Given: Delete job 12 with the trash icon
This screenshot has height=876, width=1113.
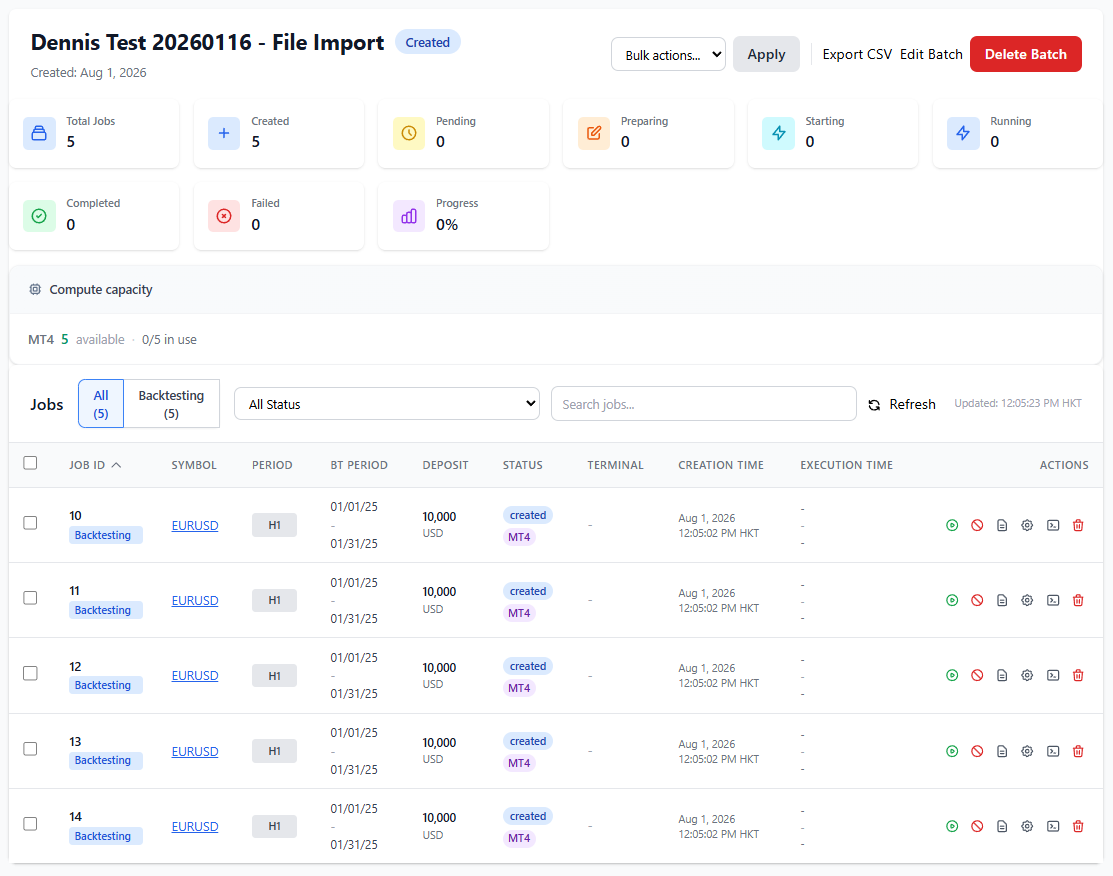Looking at the screenshot, I should [1078, 675].
